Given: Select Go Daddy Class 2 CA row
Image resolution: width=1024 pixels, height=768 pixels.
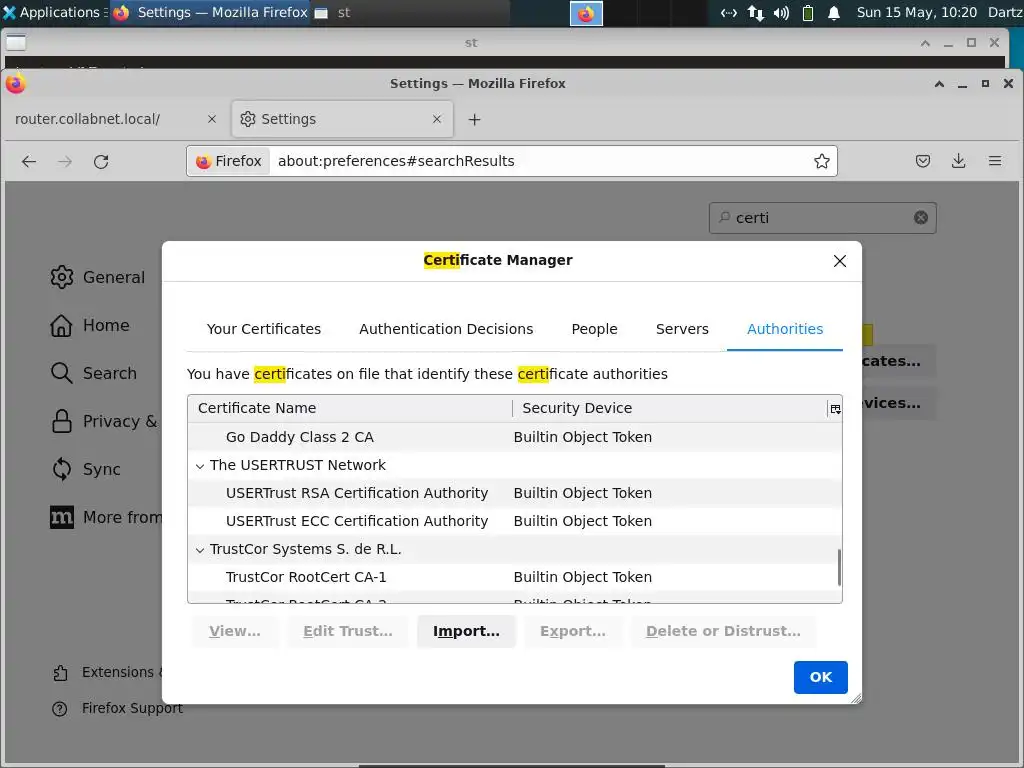Looking at the screenshot, I should click(x=515, y=437).
